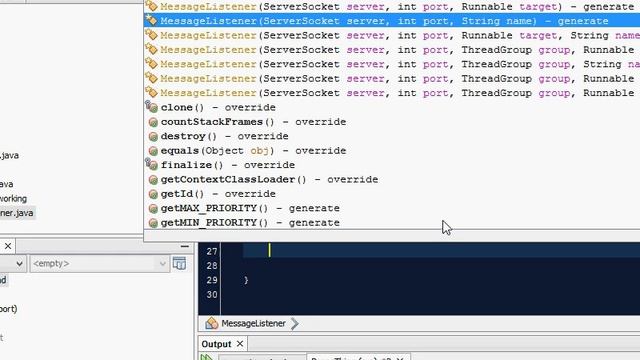Click the navigator panel icon next to <empty> dropdown
Screen dimensions: 640x360
pos(179,264)
